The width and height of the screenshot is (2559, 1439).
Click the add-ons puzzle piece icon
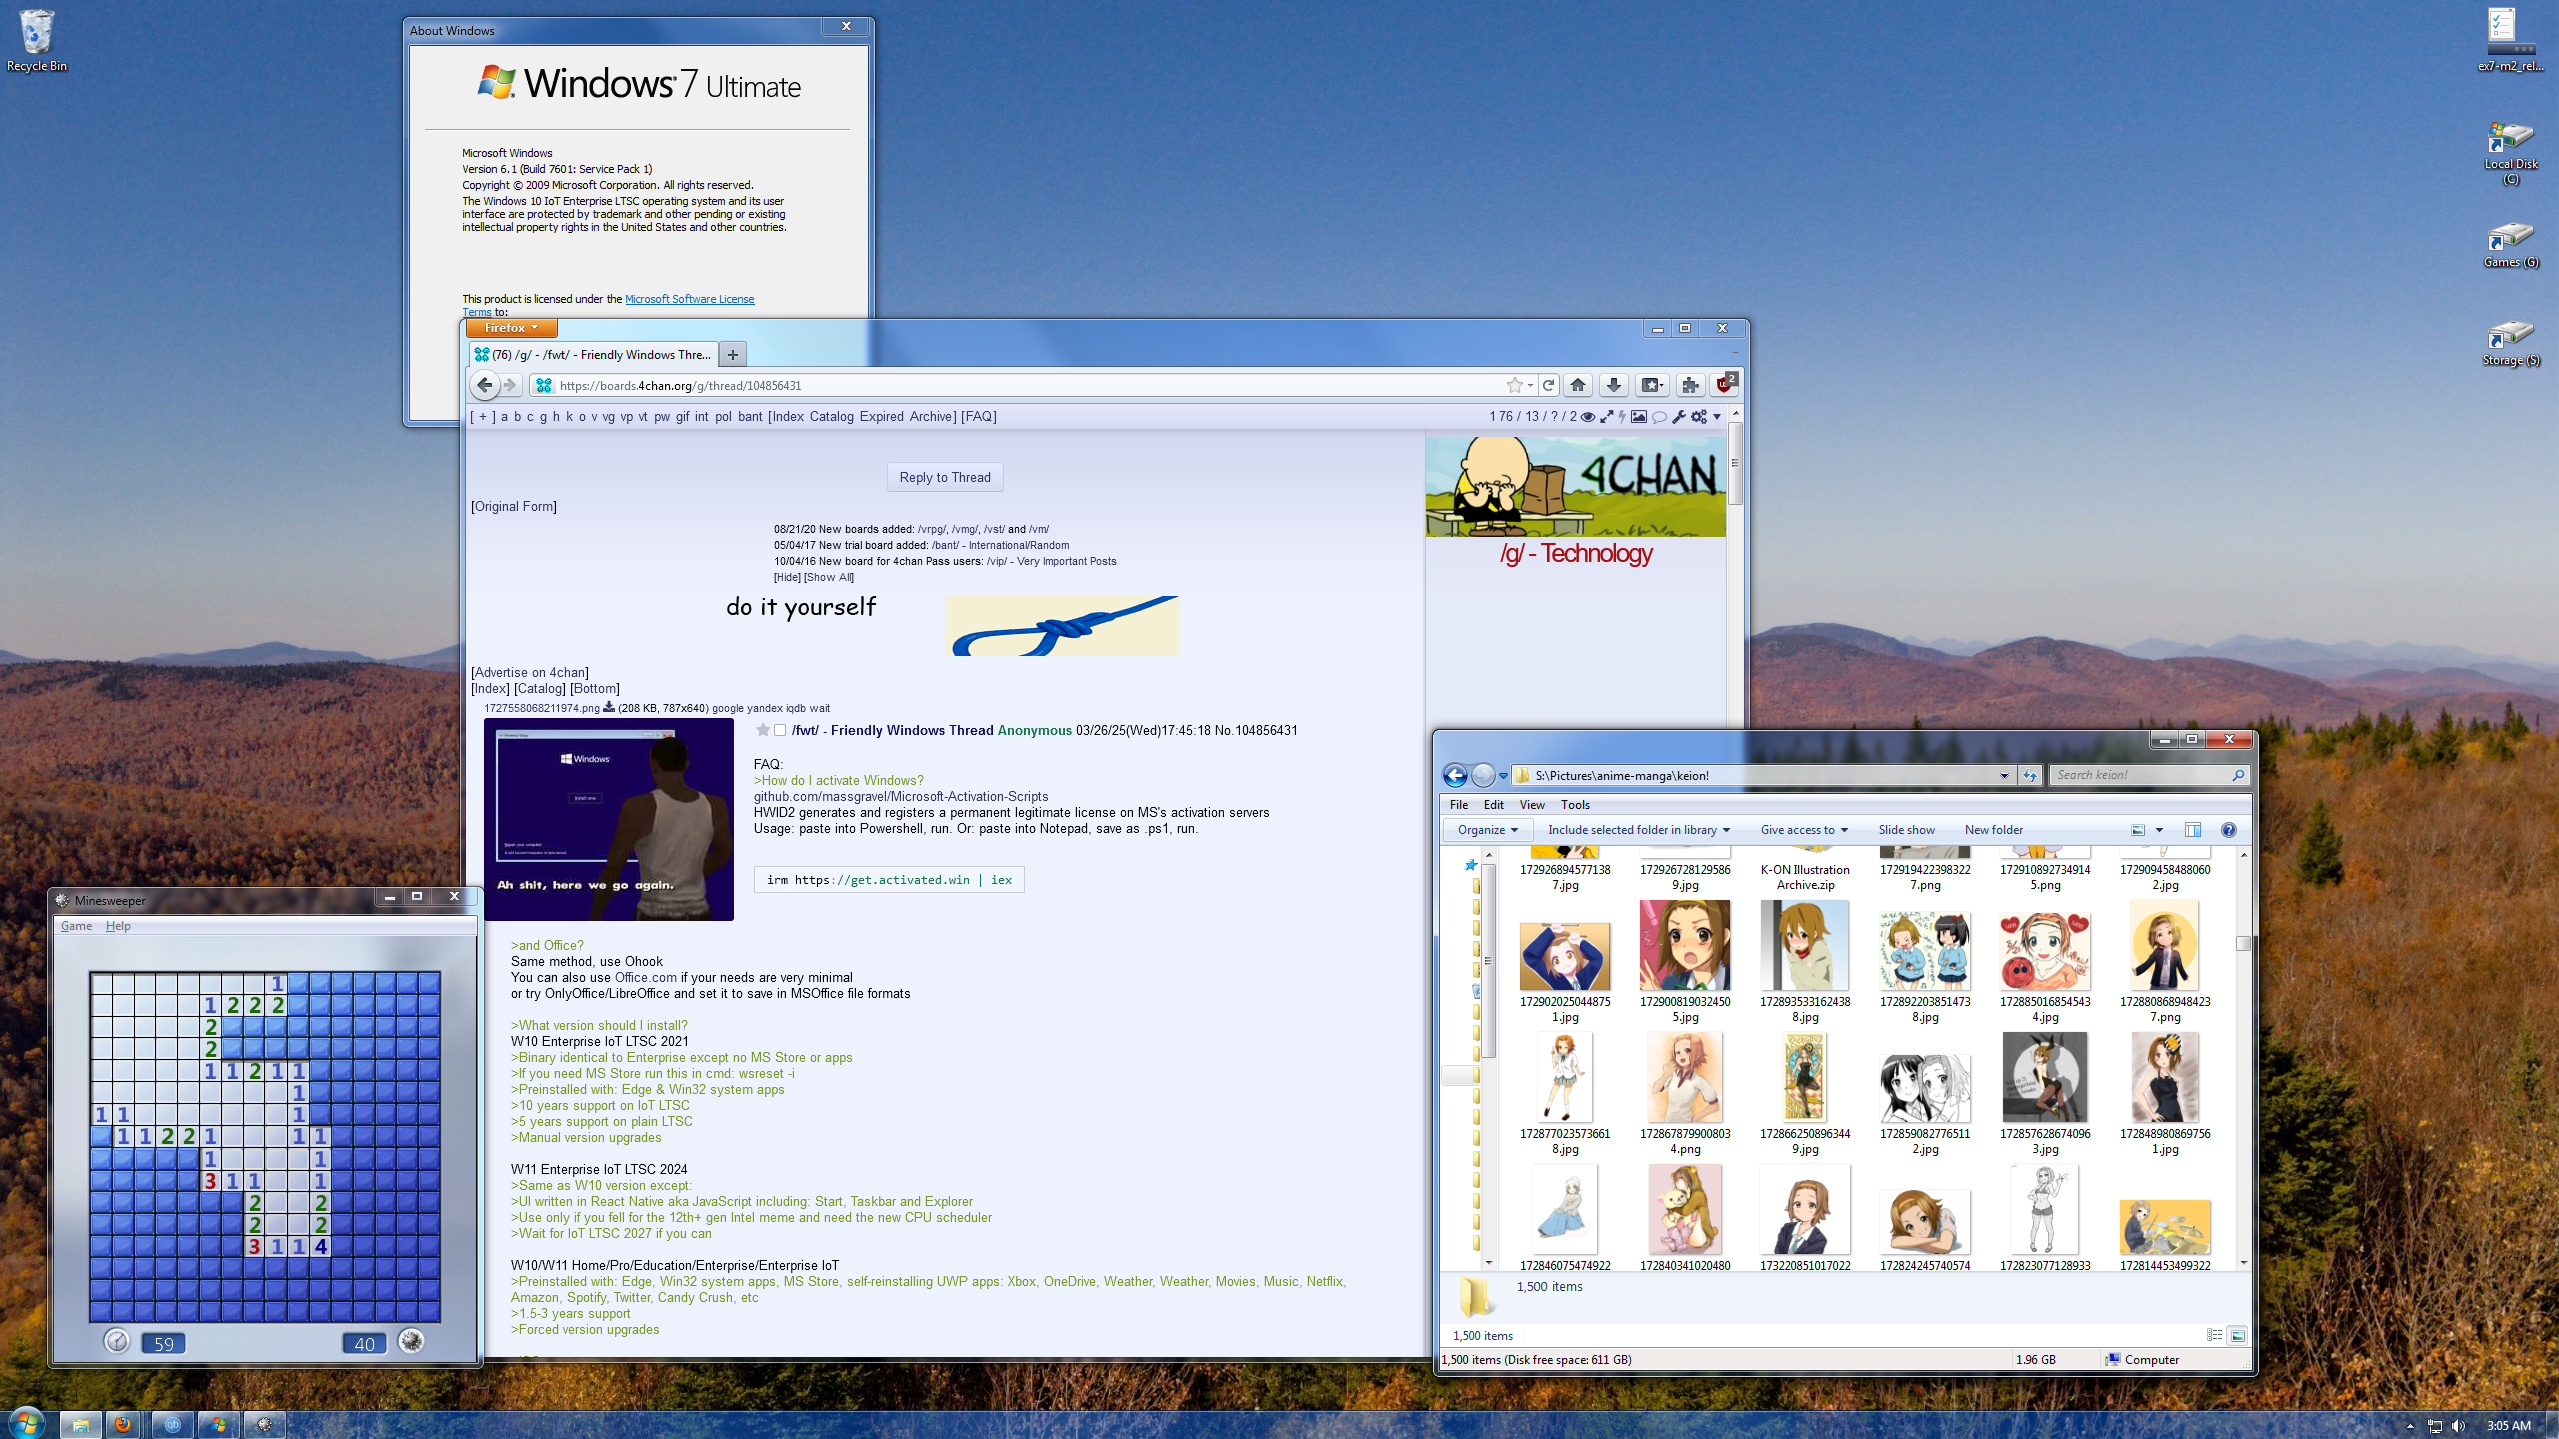pos(1690,385)
